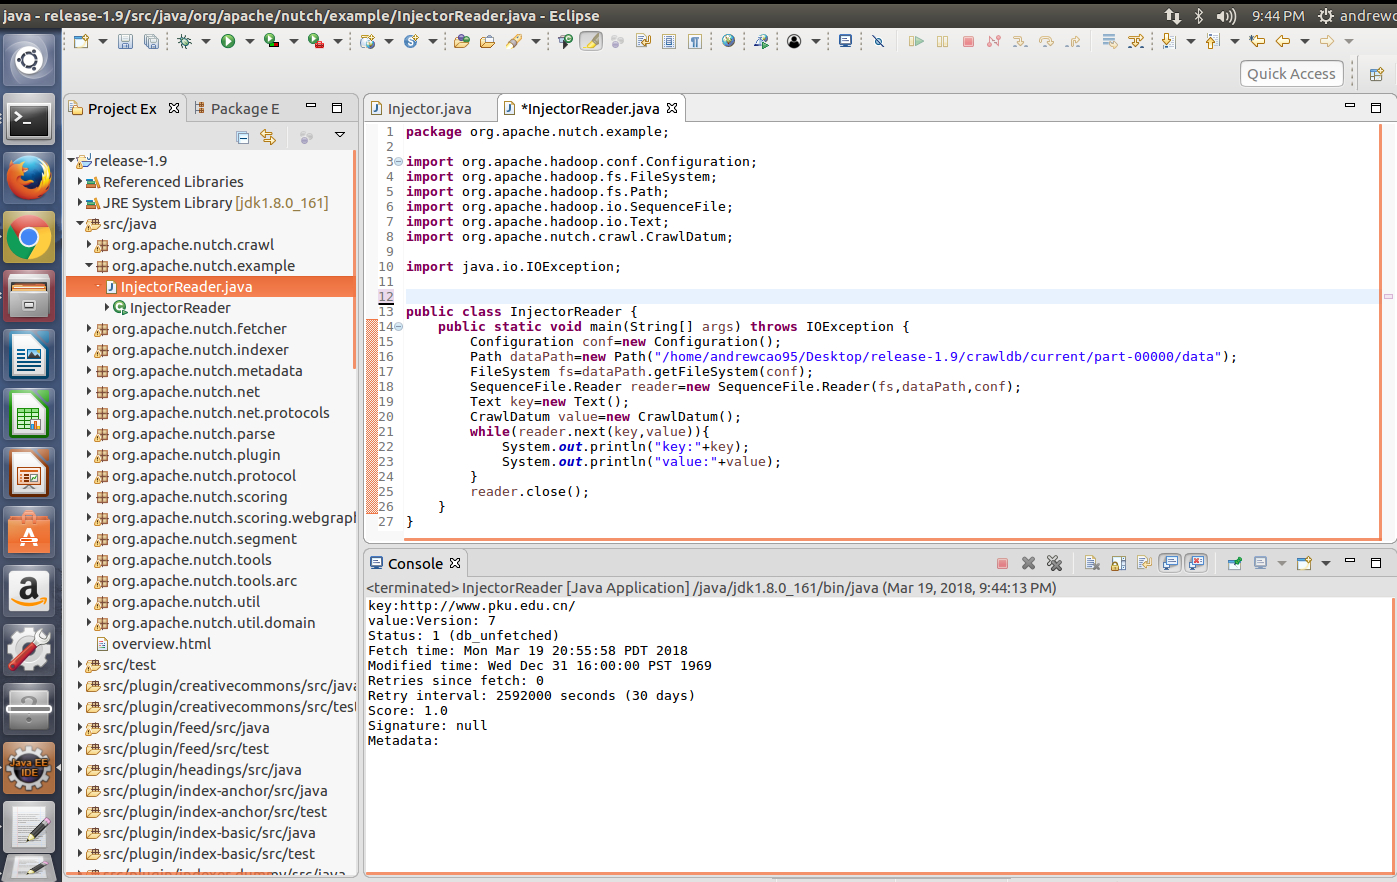Open the Firefox dock icon
Image resolution: width=1397 pixels, height=882 pixels.
(x=29, y=178)
